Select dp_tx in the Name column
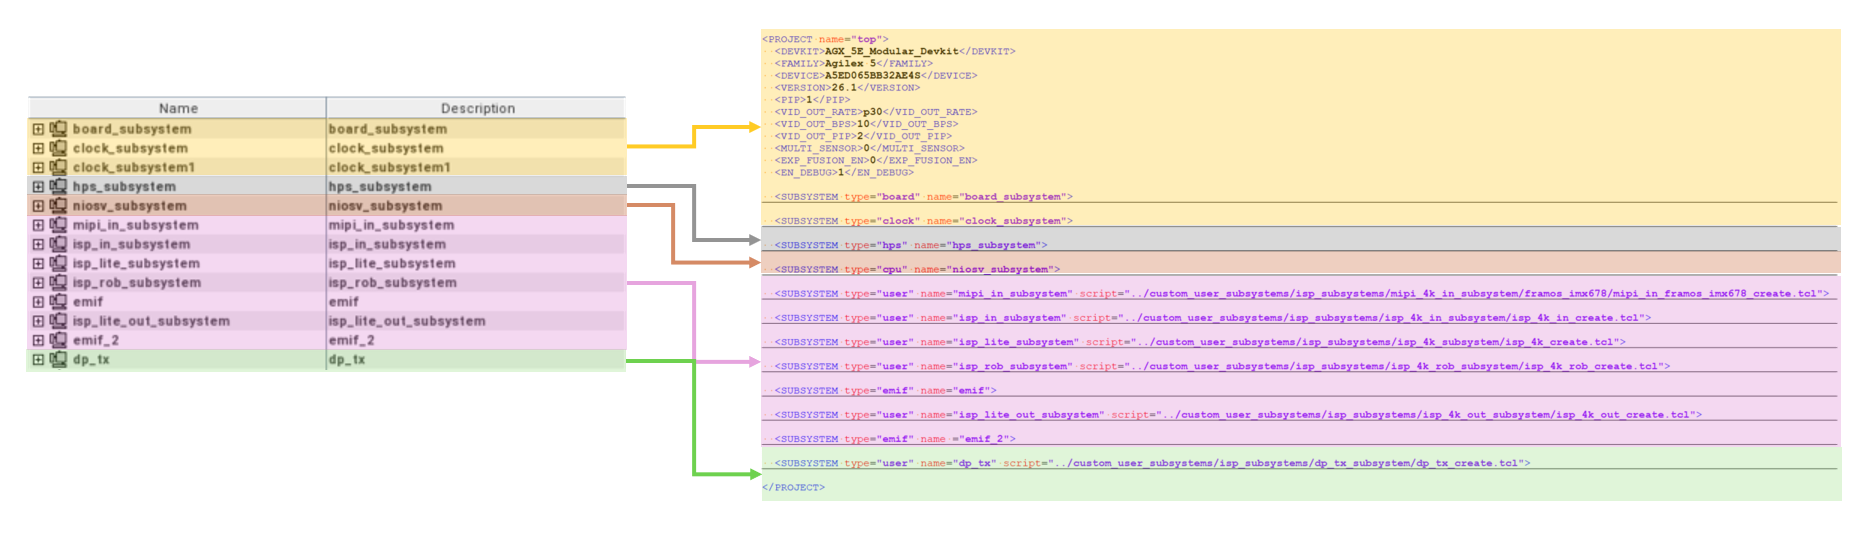The height and width of the screenshot is (540, 1867). click(91, 360)
